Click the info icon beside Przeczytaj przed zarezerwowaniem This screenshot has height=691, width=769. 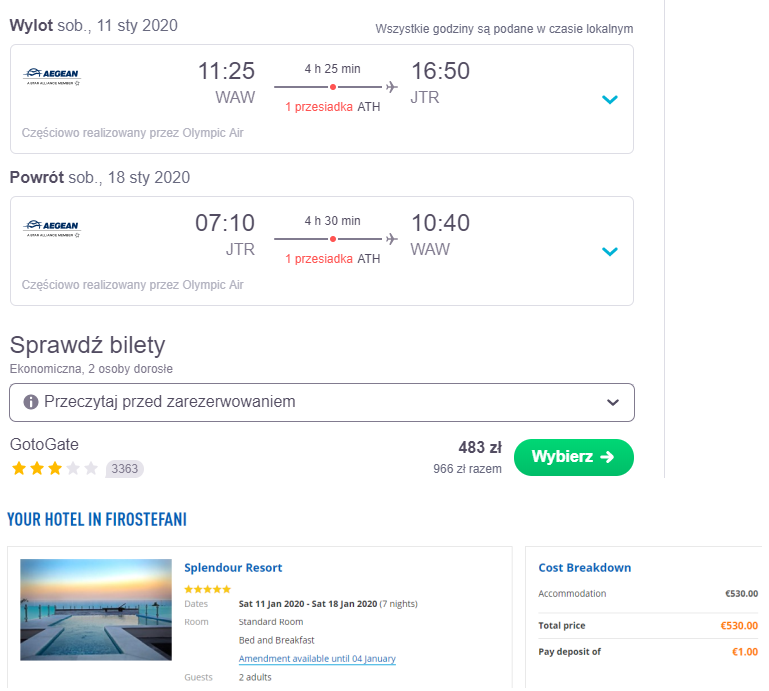[x=31, y=403]
